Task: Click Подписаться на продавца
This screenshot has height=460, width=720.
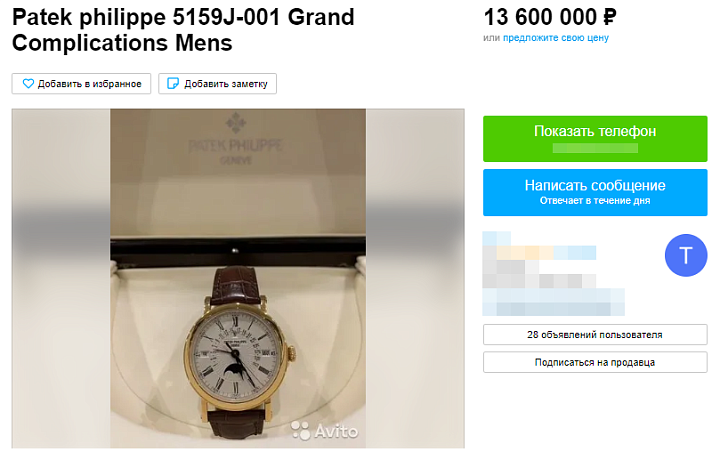Action: (595, 362)
